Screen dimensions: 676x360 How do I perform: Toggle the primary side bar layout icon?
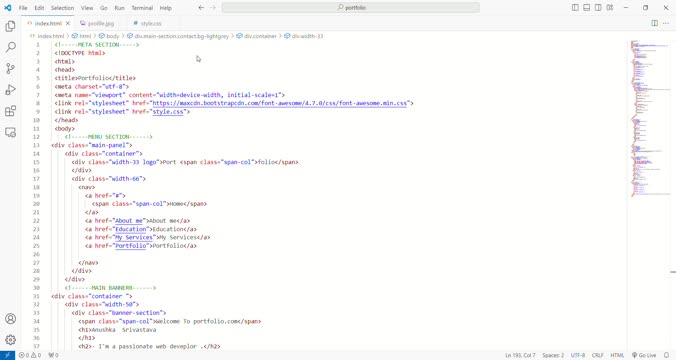[575, 8]
